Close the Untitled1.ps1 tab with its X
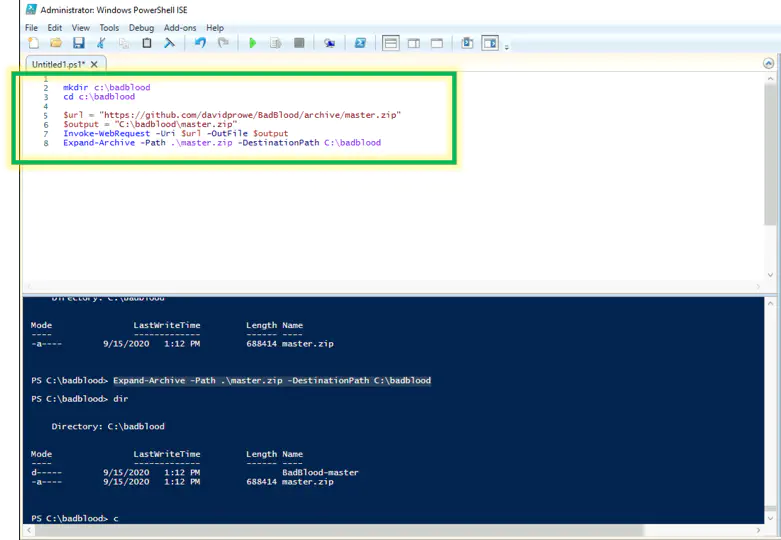781x540 pixels. coord(94,64)
